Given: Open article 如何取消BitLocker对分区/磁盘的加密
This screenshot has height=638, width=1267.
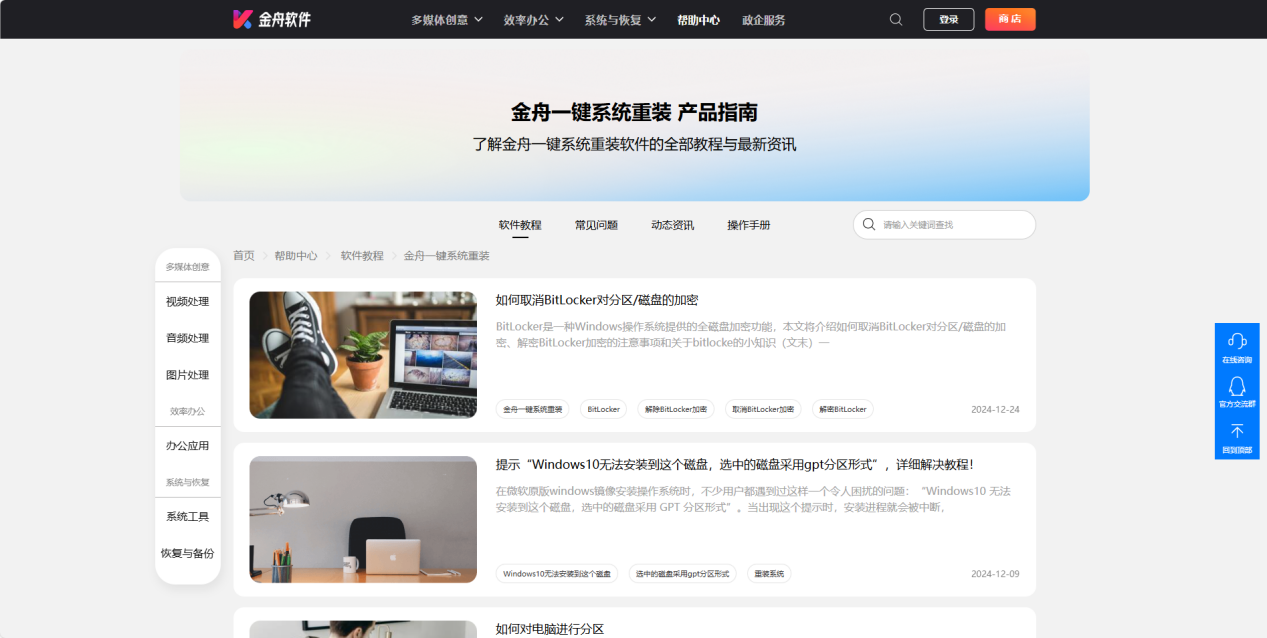Looking at the screenshot, I should coord(597,300).
